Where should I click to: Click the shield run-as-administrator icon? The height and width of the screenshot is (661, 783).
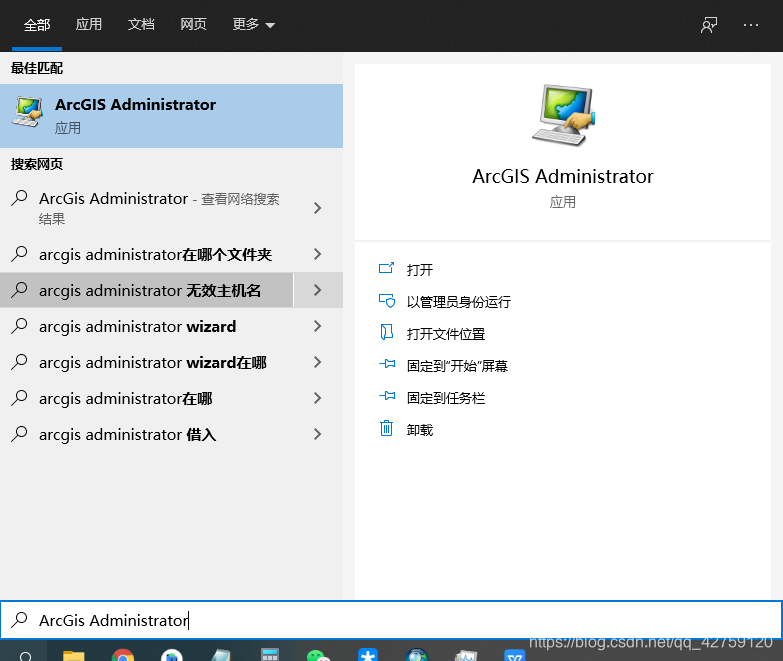coord(387,301)
